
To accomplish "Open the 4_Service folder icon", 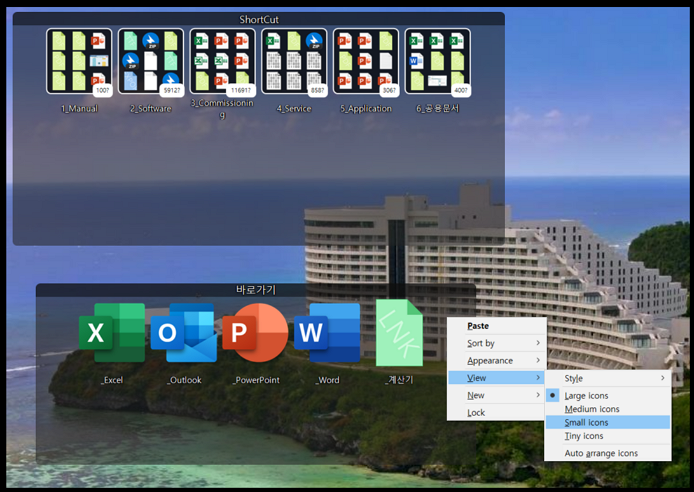I will 294,61.
